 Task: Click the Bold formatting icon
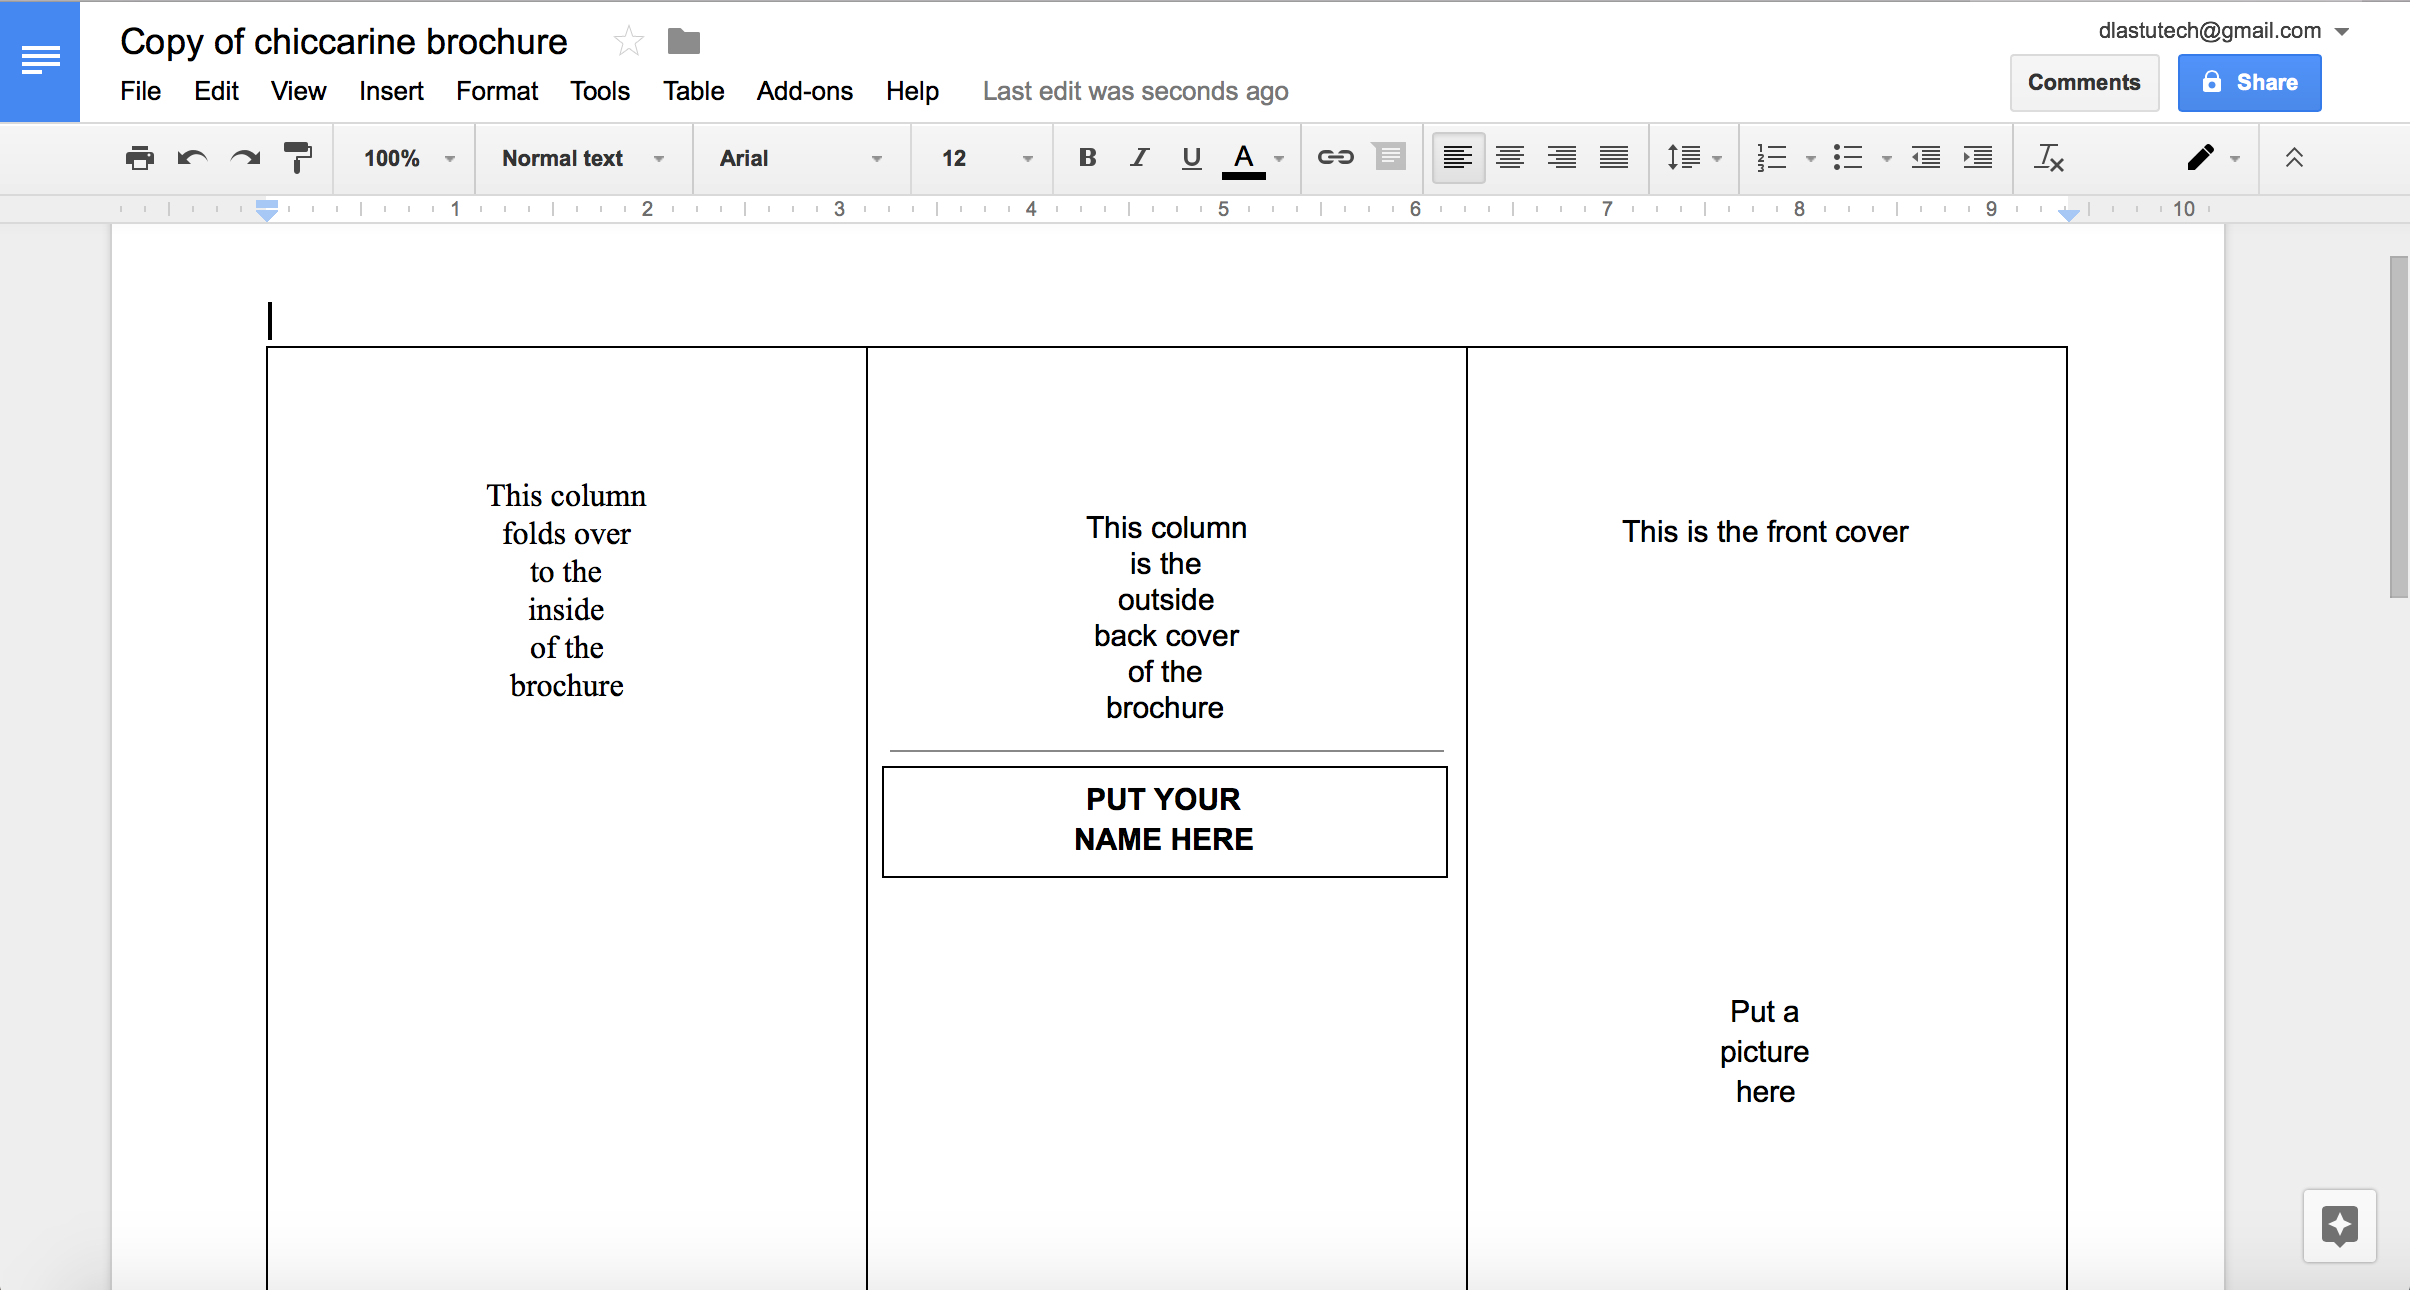[x=1084, y=158]
